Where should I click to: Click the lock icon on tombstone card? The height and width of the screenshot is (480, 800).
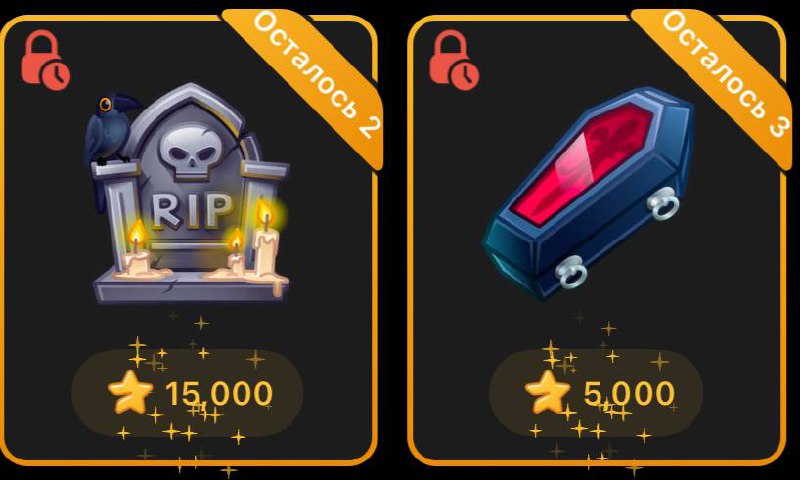point(45,60)
